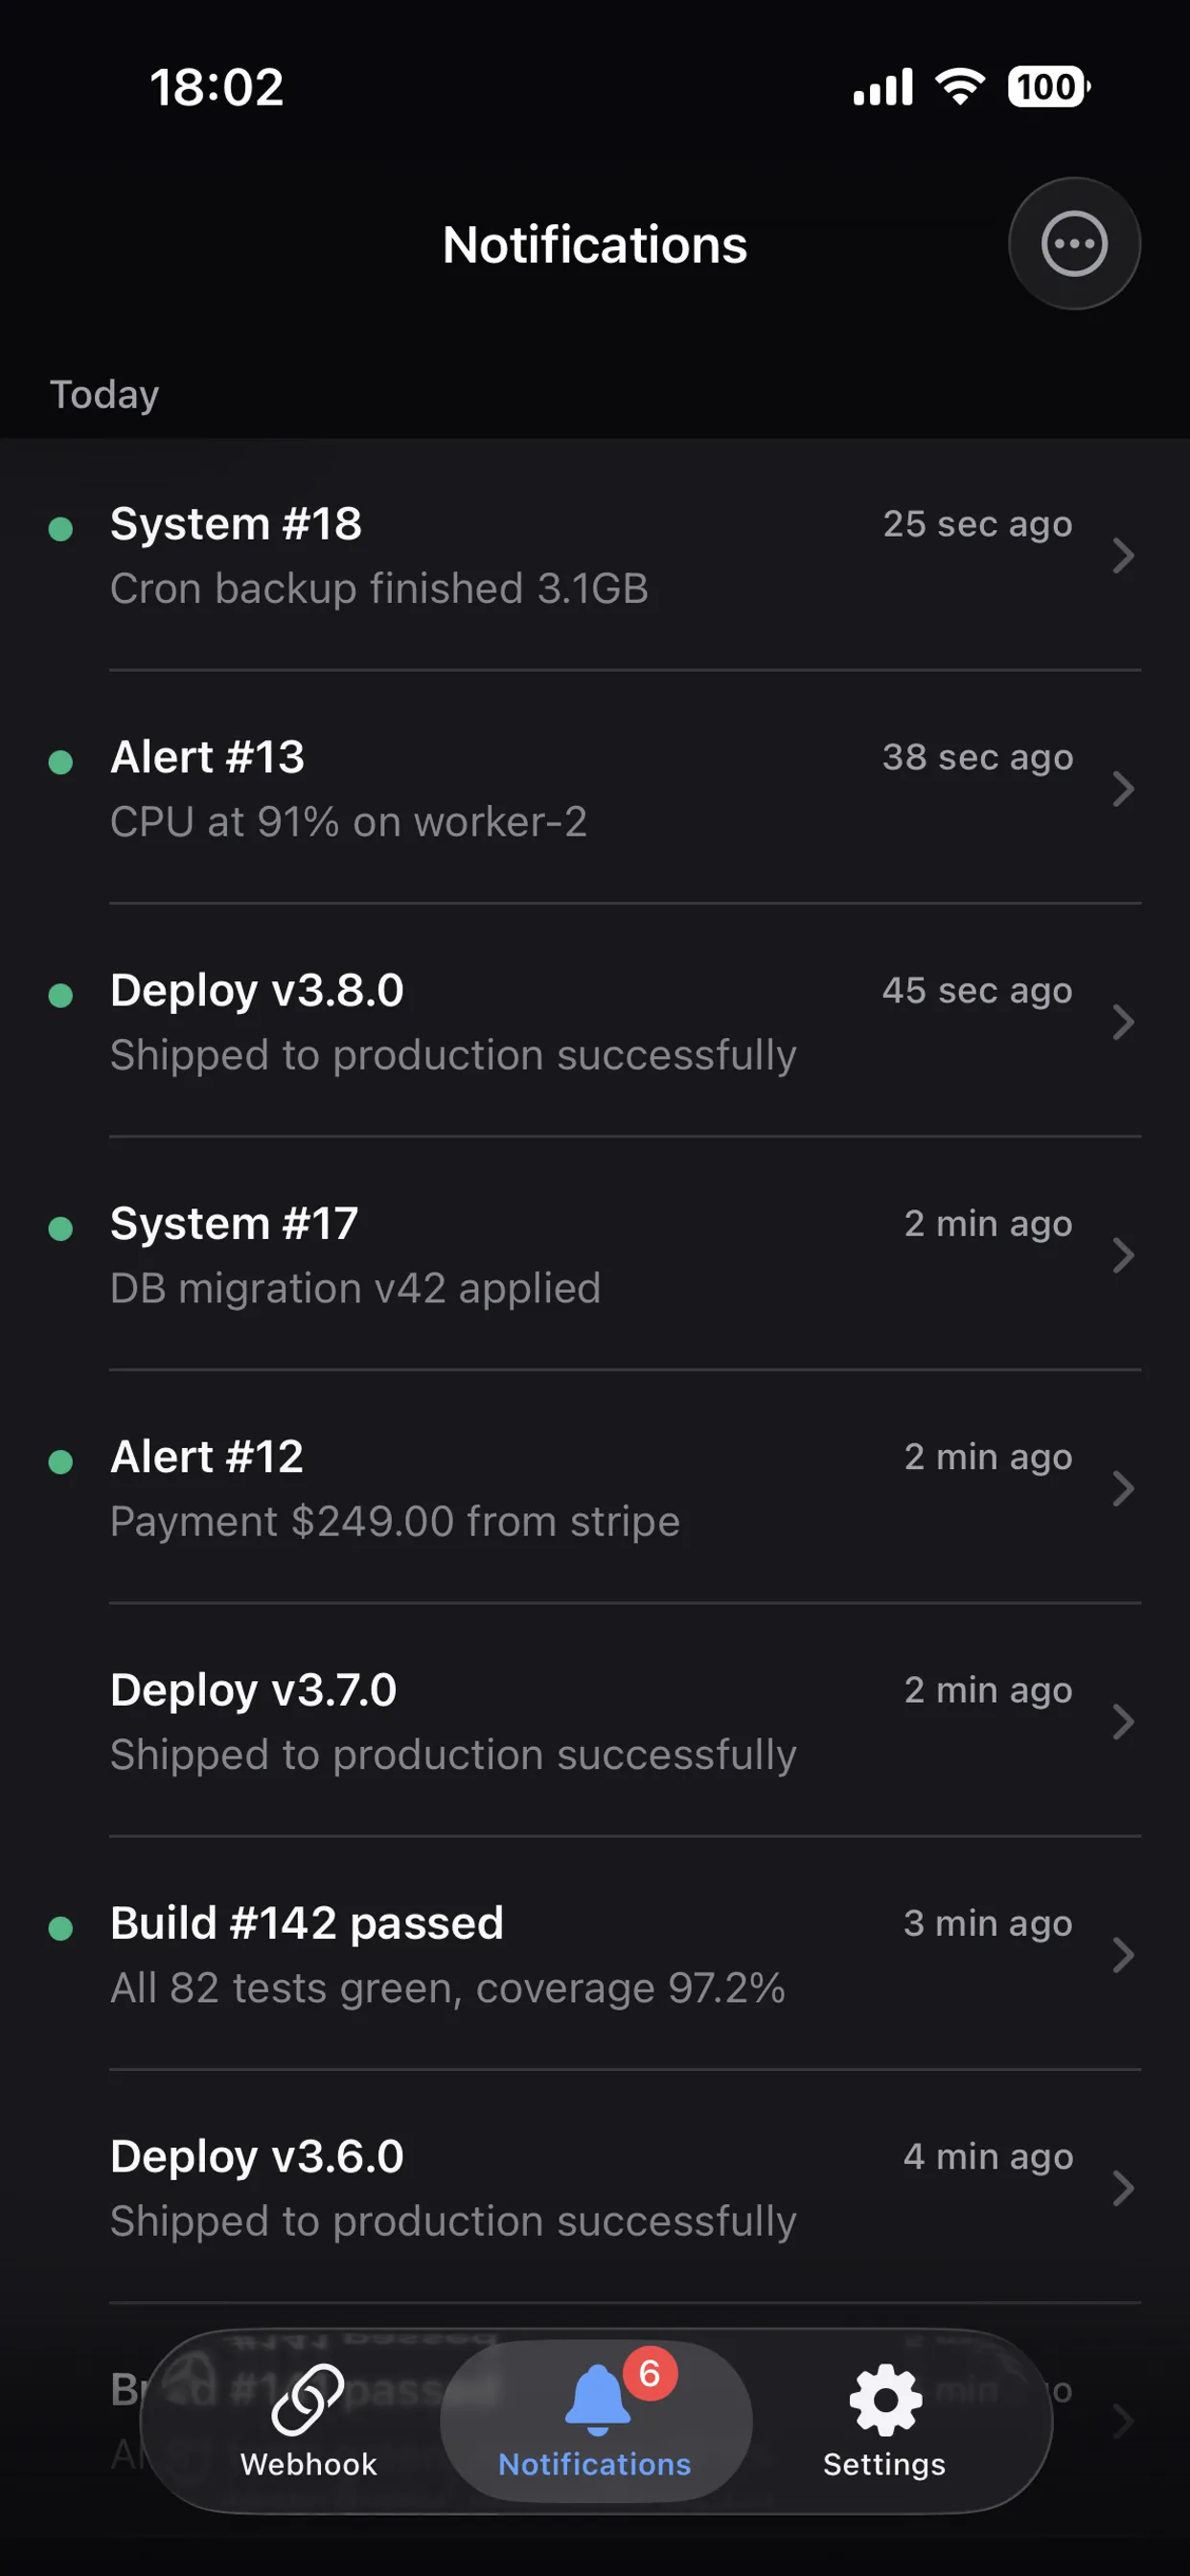1190x2576 pixels.
Task: Open Deploy v3.7.0 notification
Action: 500,1722
